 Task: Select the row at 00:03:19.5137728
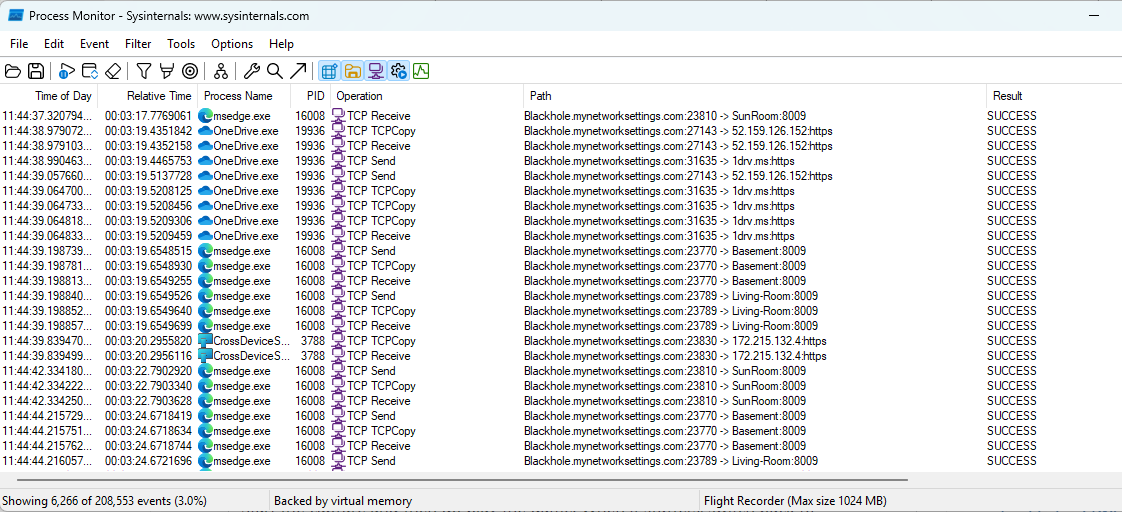pyautogui.click(x=561, y=176)
